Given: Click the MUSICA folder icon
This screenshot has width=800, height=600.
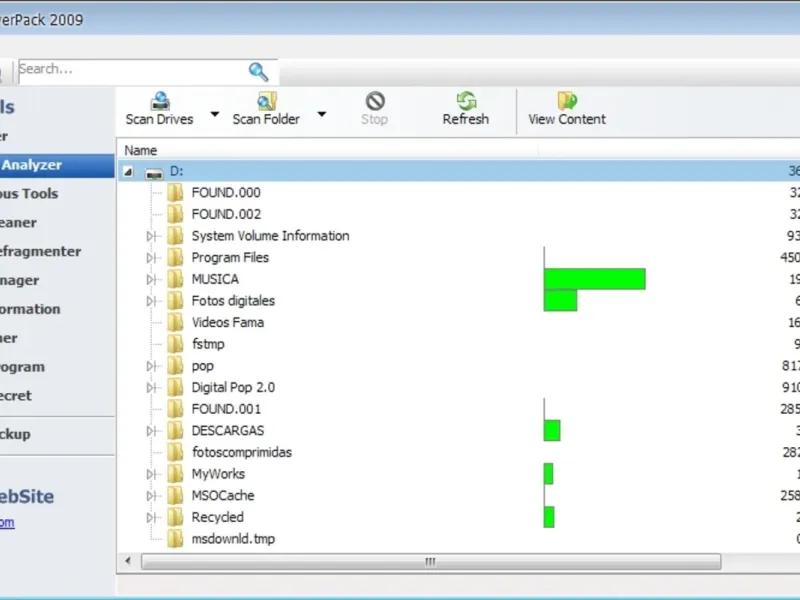Looking at the screenshot, I should pyautogui.click(x=175, y=279).
